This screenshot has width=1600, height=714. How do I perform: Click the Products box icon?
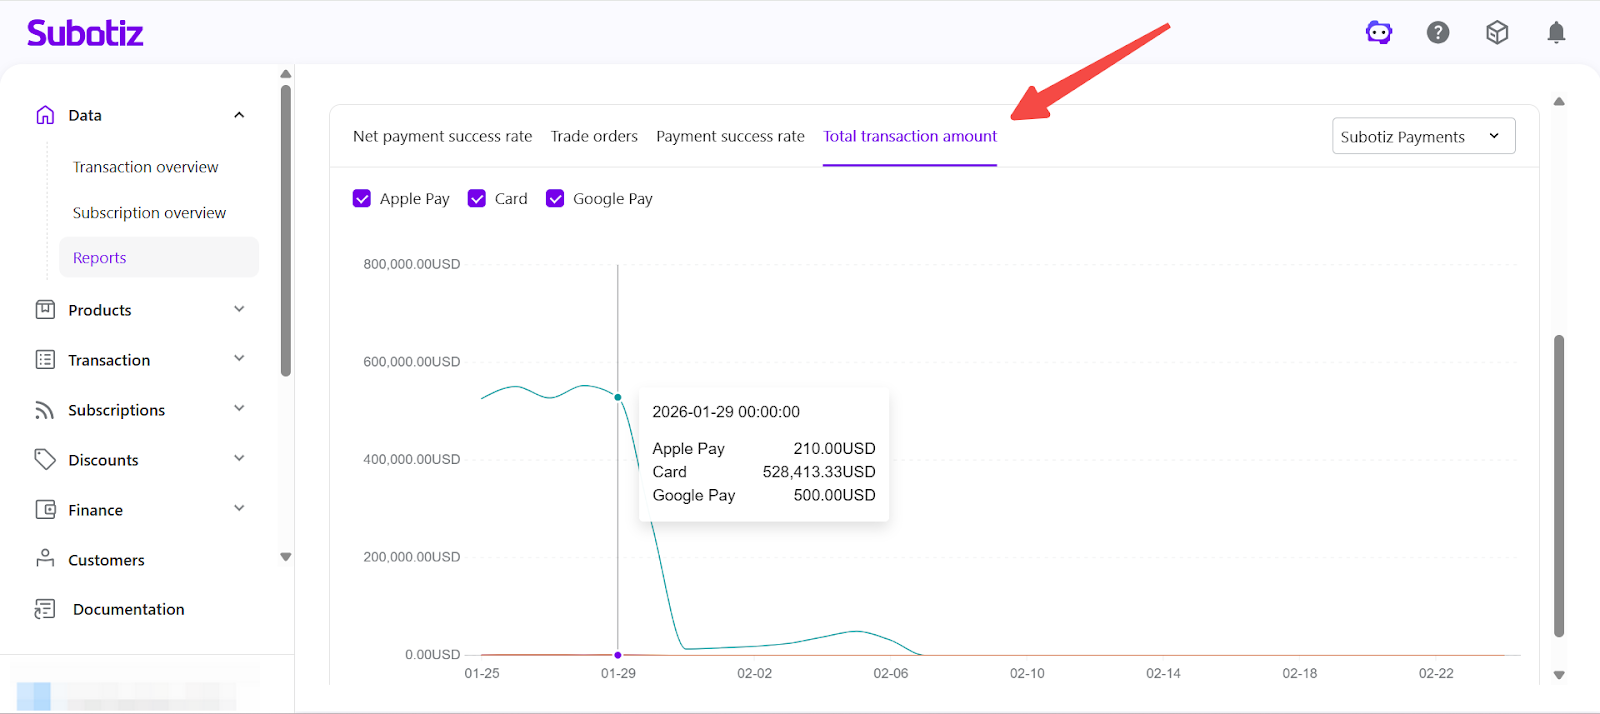coord(45,310)
